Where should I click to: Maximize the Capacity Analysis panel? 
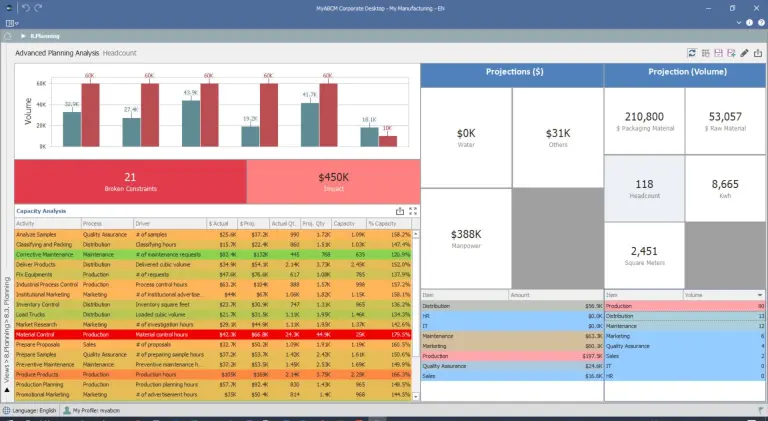(x=413, y=211)
